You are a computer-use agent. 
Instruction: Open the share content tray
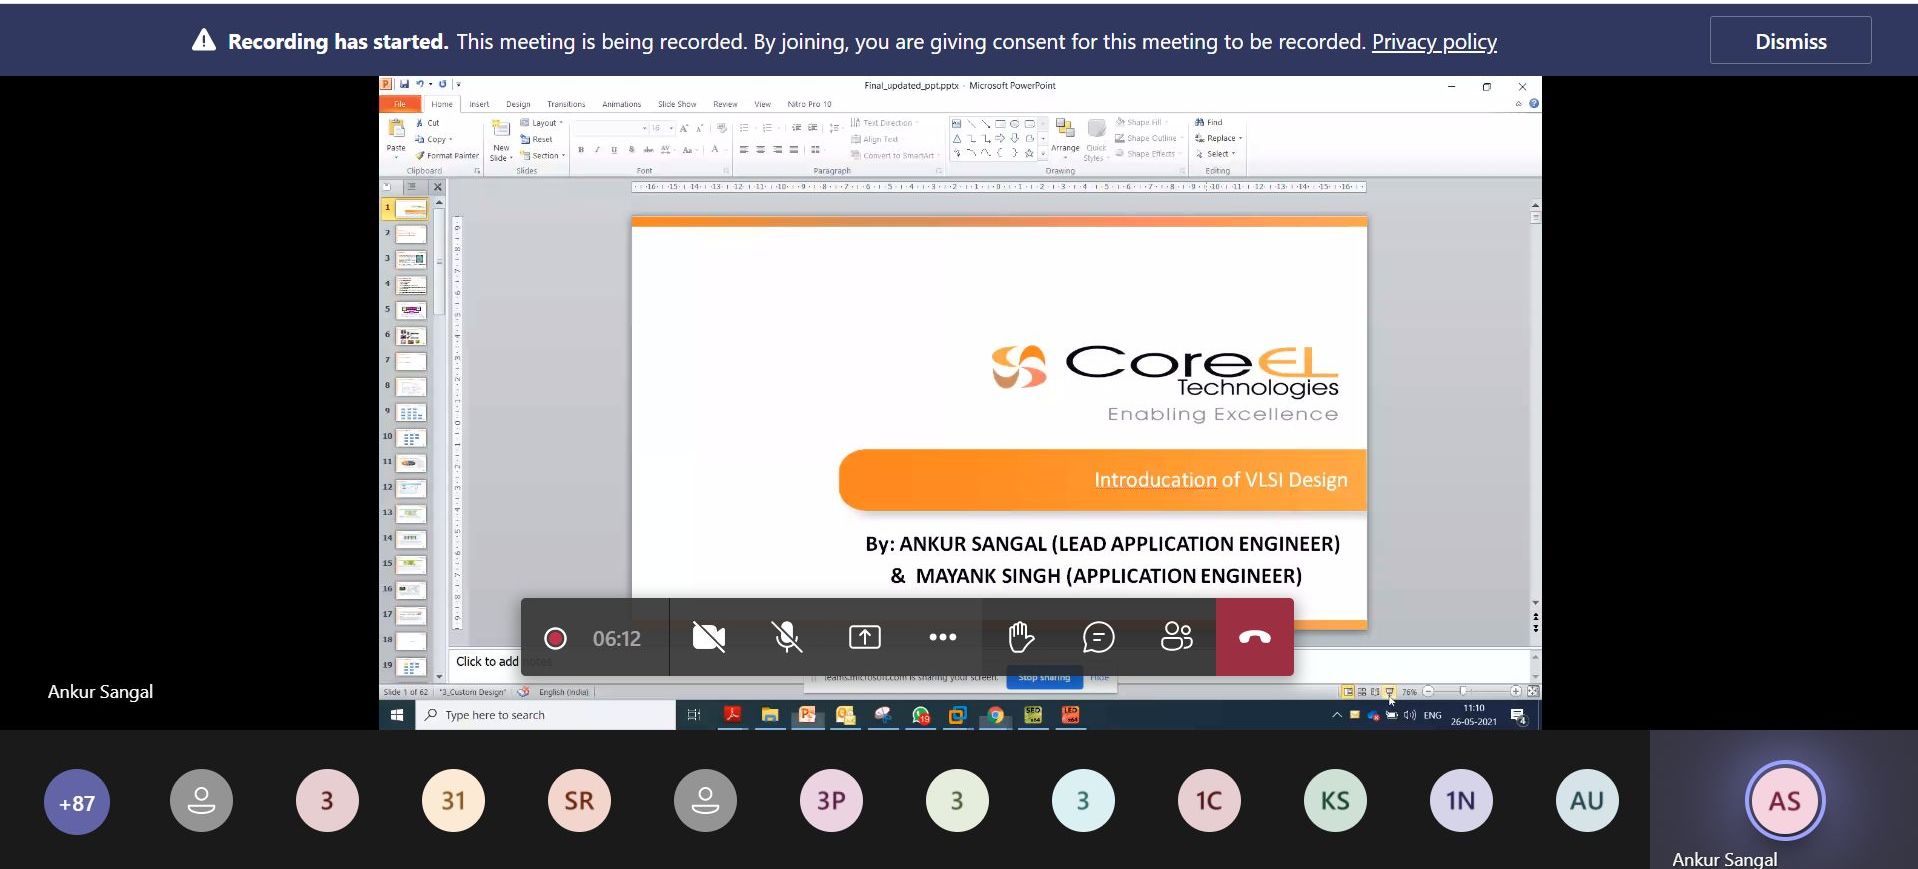coord(864,637)
